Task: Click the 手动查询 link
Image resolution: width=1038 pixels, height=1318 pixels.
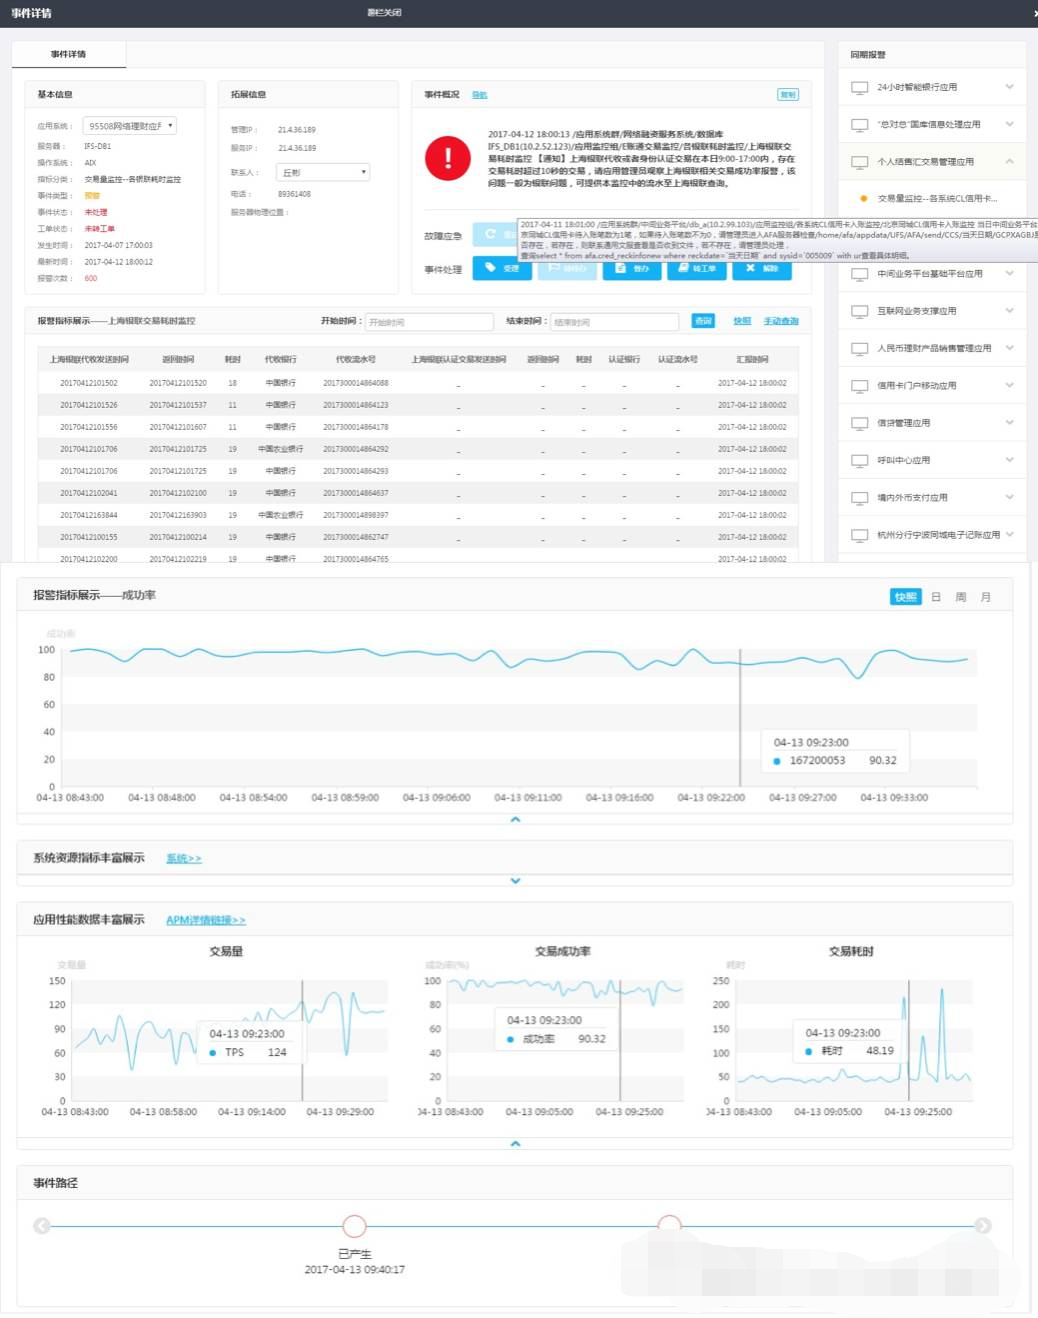Action: click(x=781, y=321)
